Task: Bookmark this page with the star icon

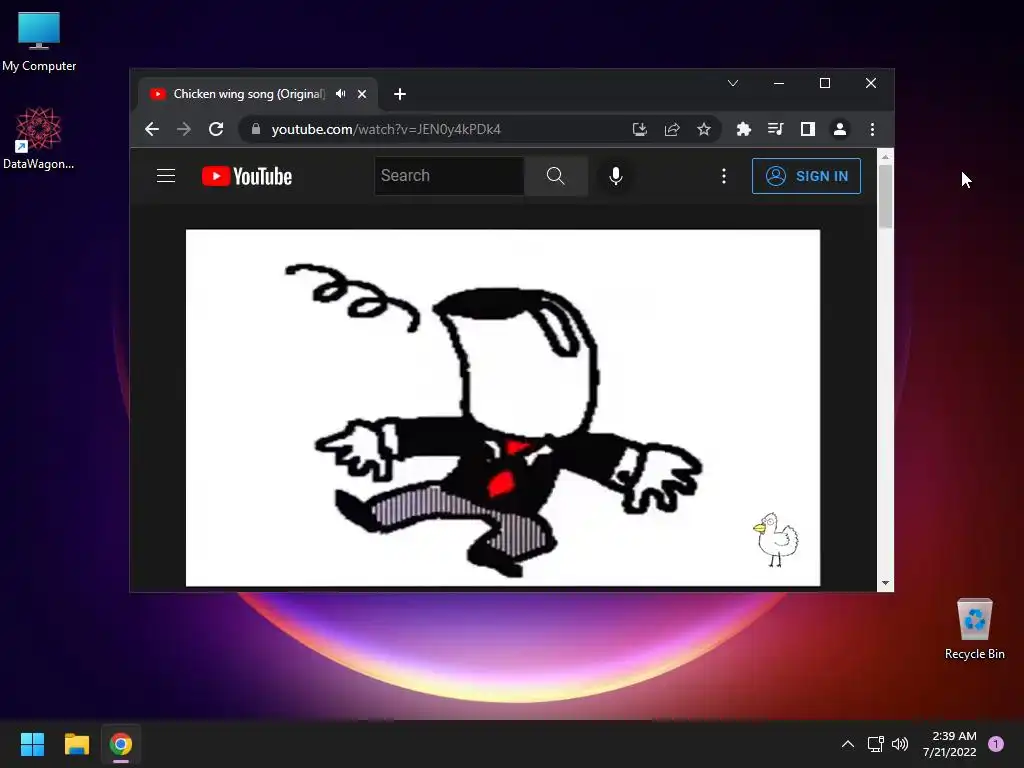Action: pyautogui.click(x=704, y=129)
